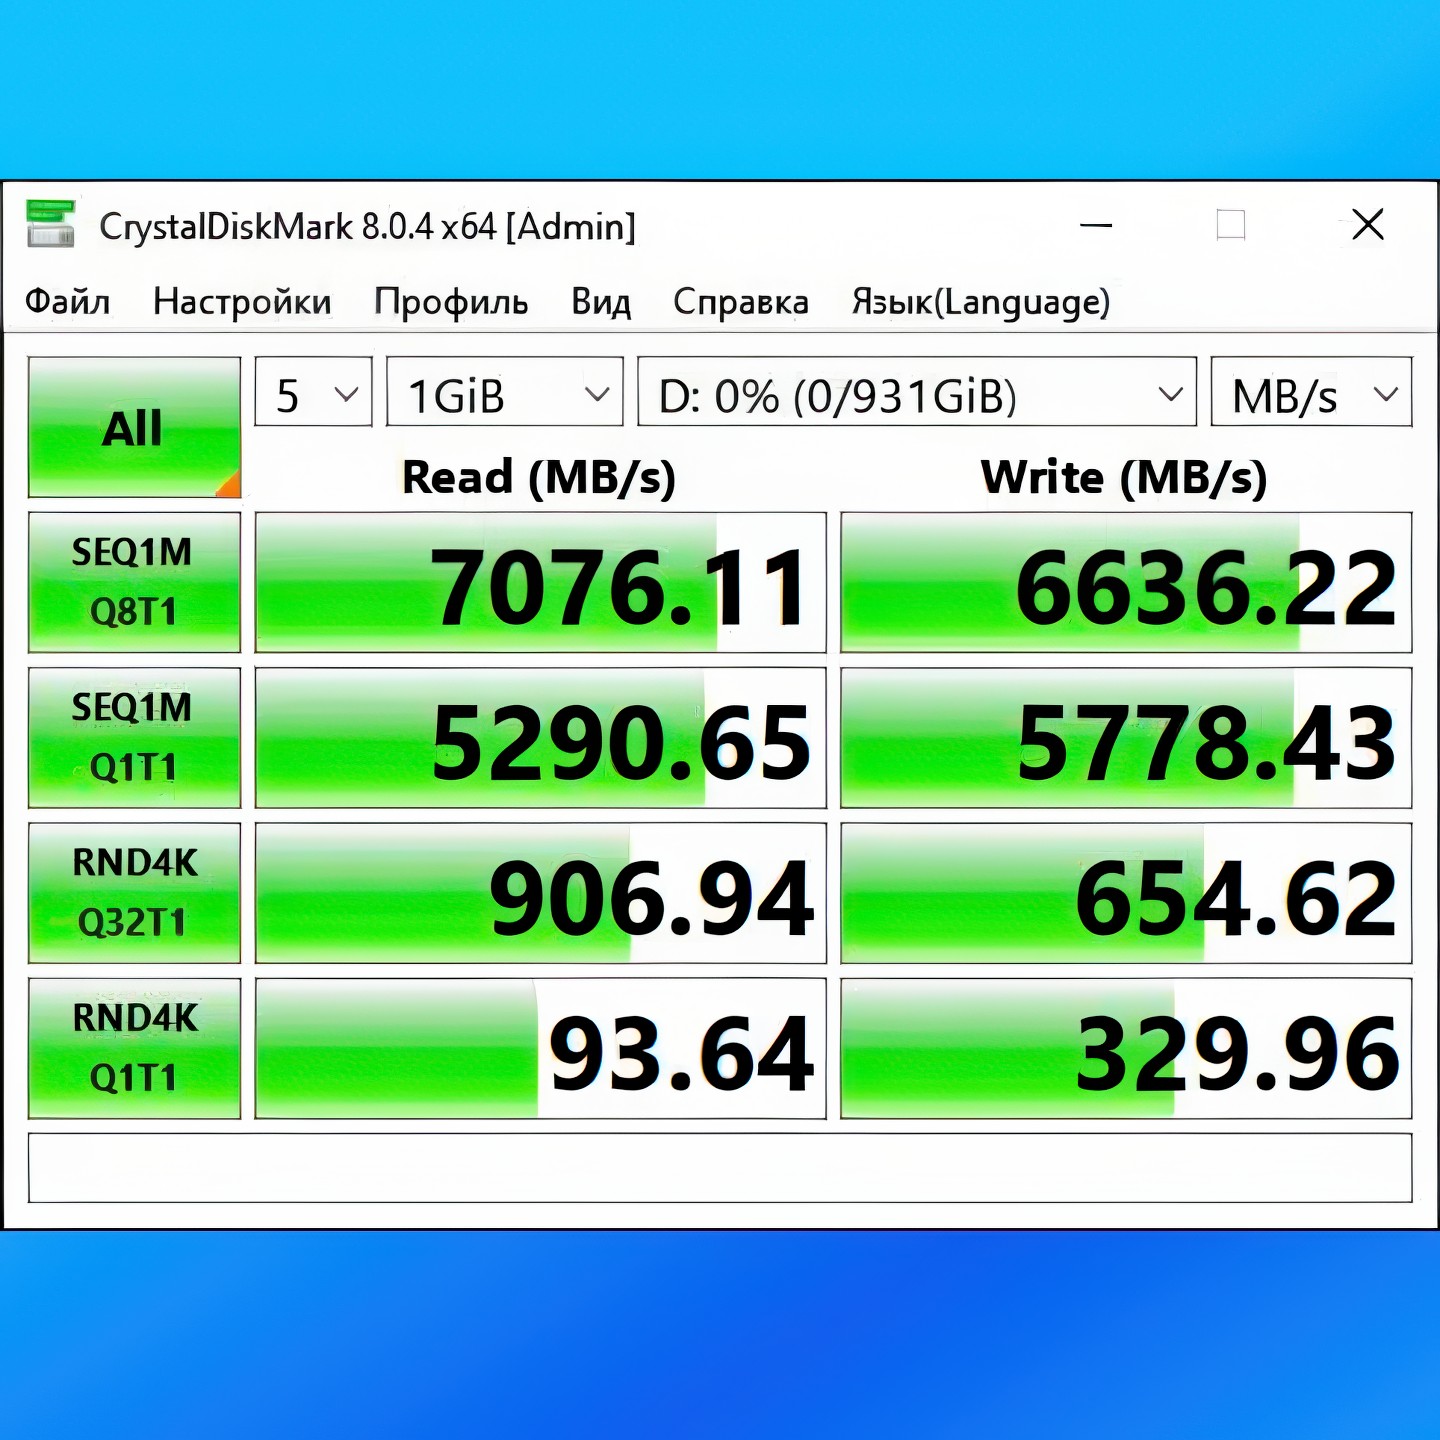This screenshot has width=1440, height=1440.
Task: Click the SEQ1M Q8T1 write result 6636.22
Action: coord(1126,582)
